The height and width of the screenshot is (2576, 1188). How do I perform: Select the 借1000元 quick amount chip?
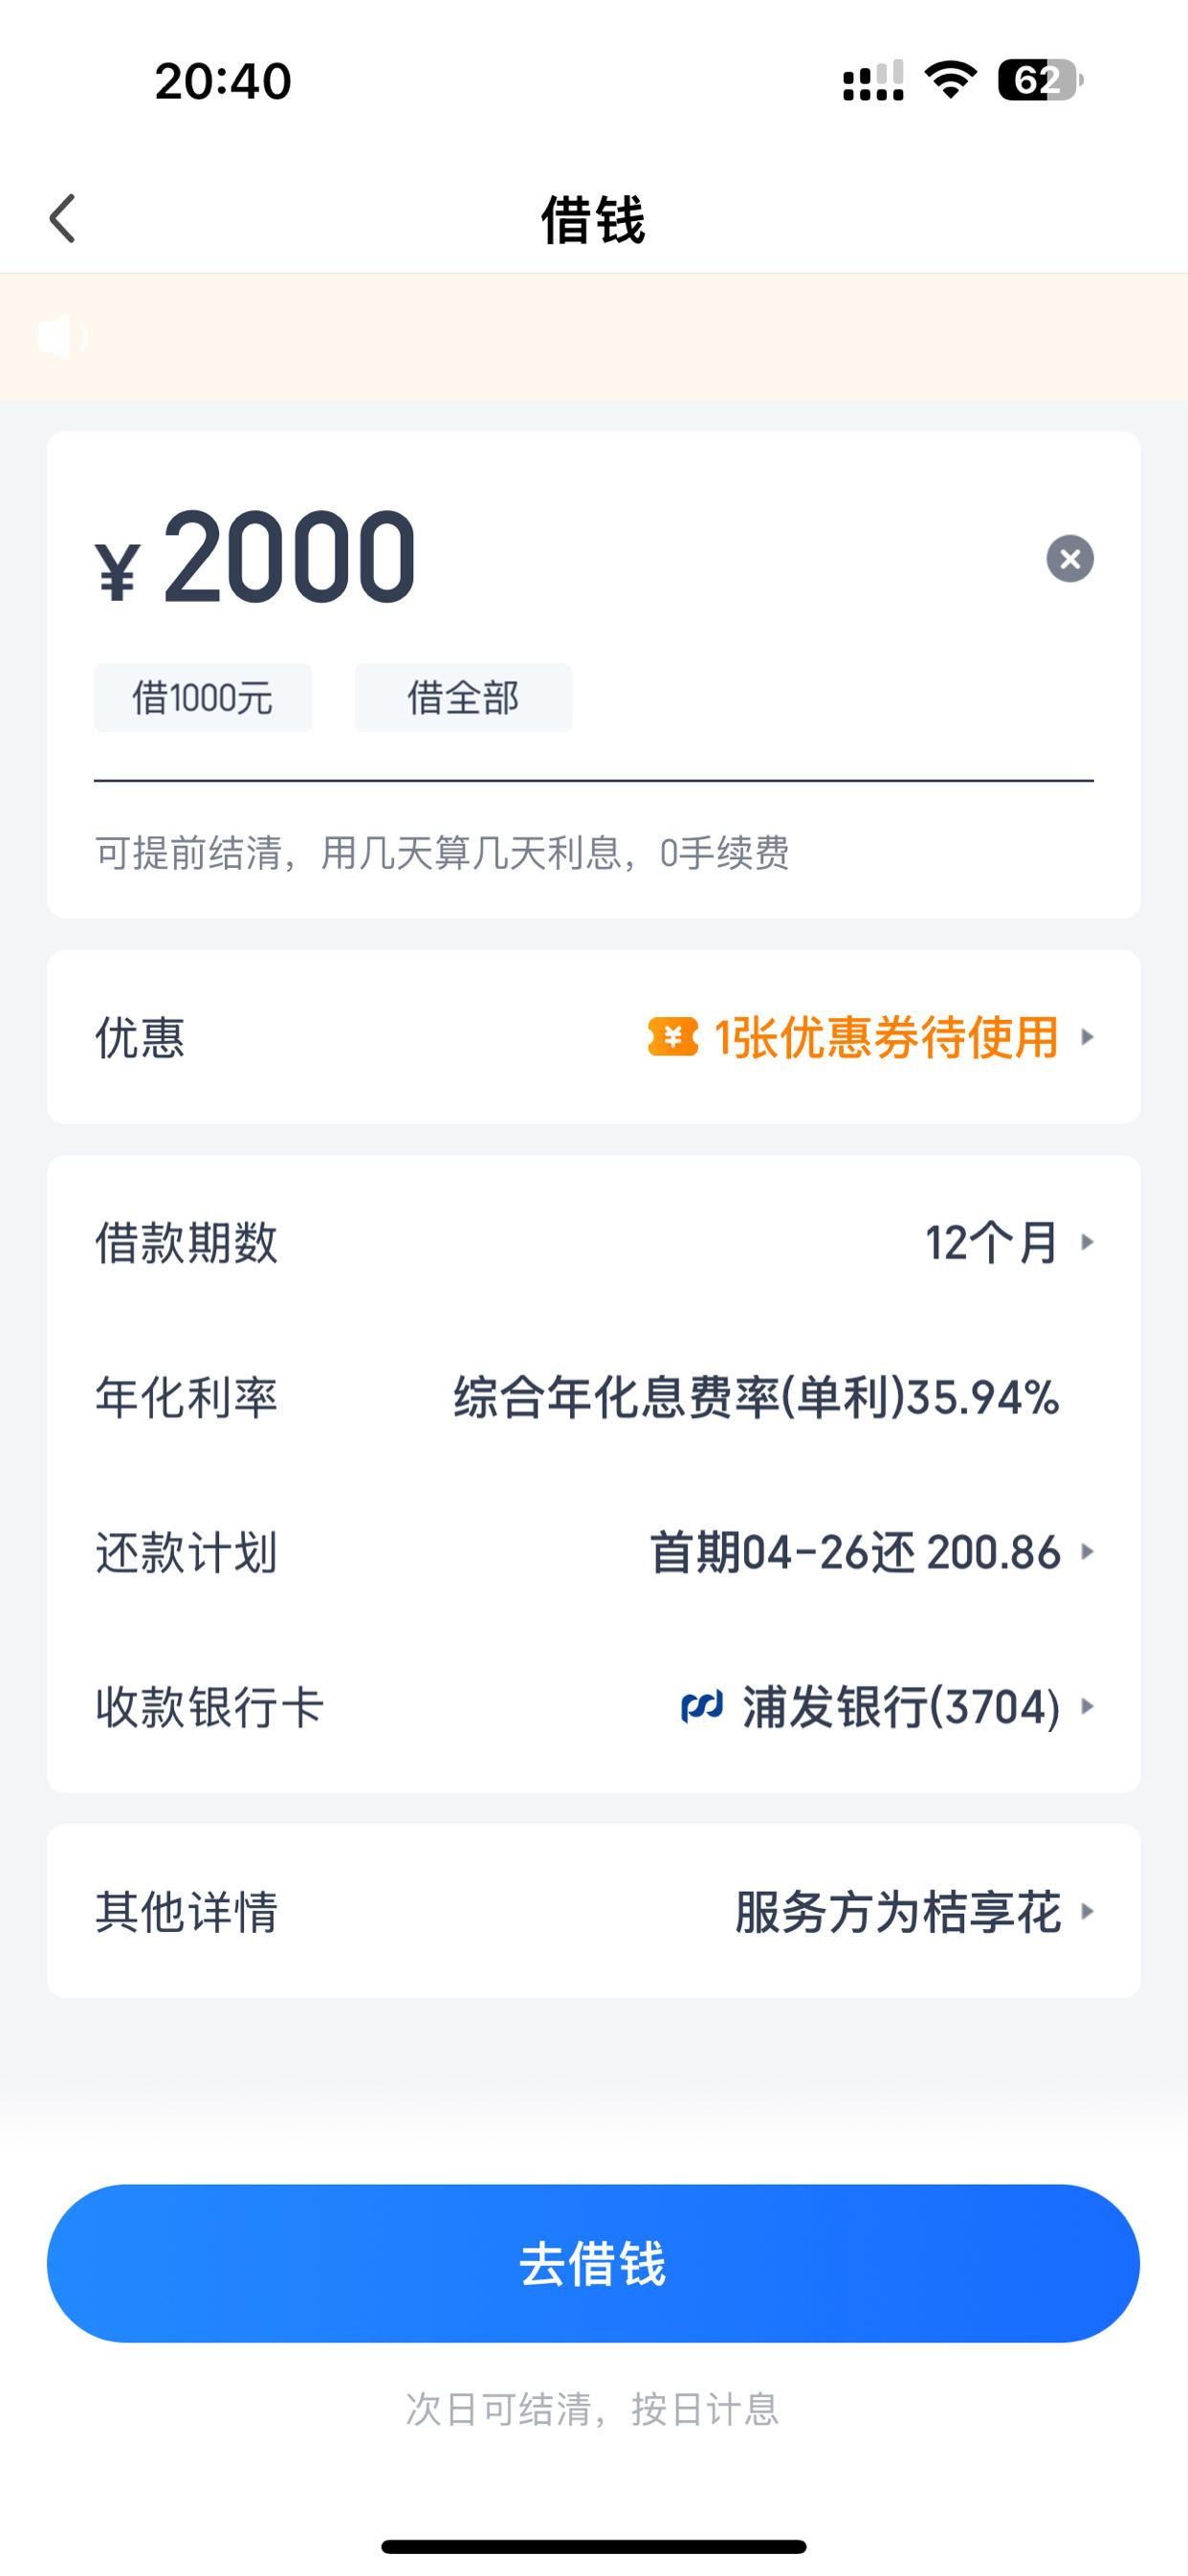tap(203, 698)
